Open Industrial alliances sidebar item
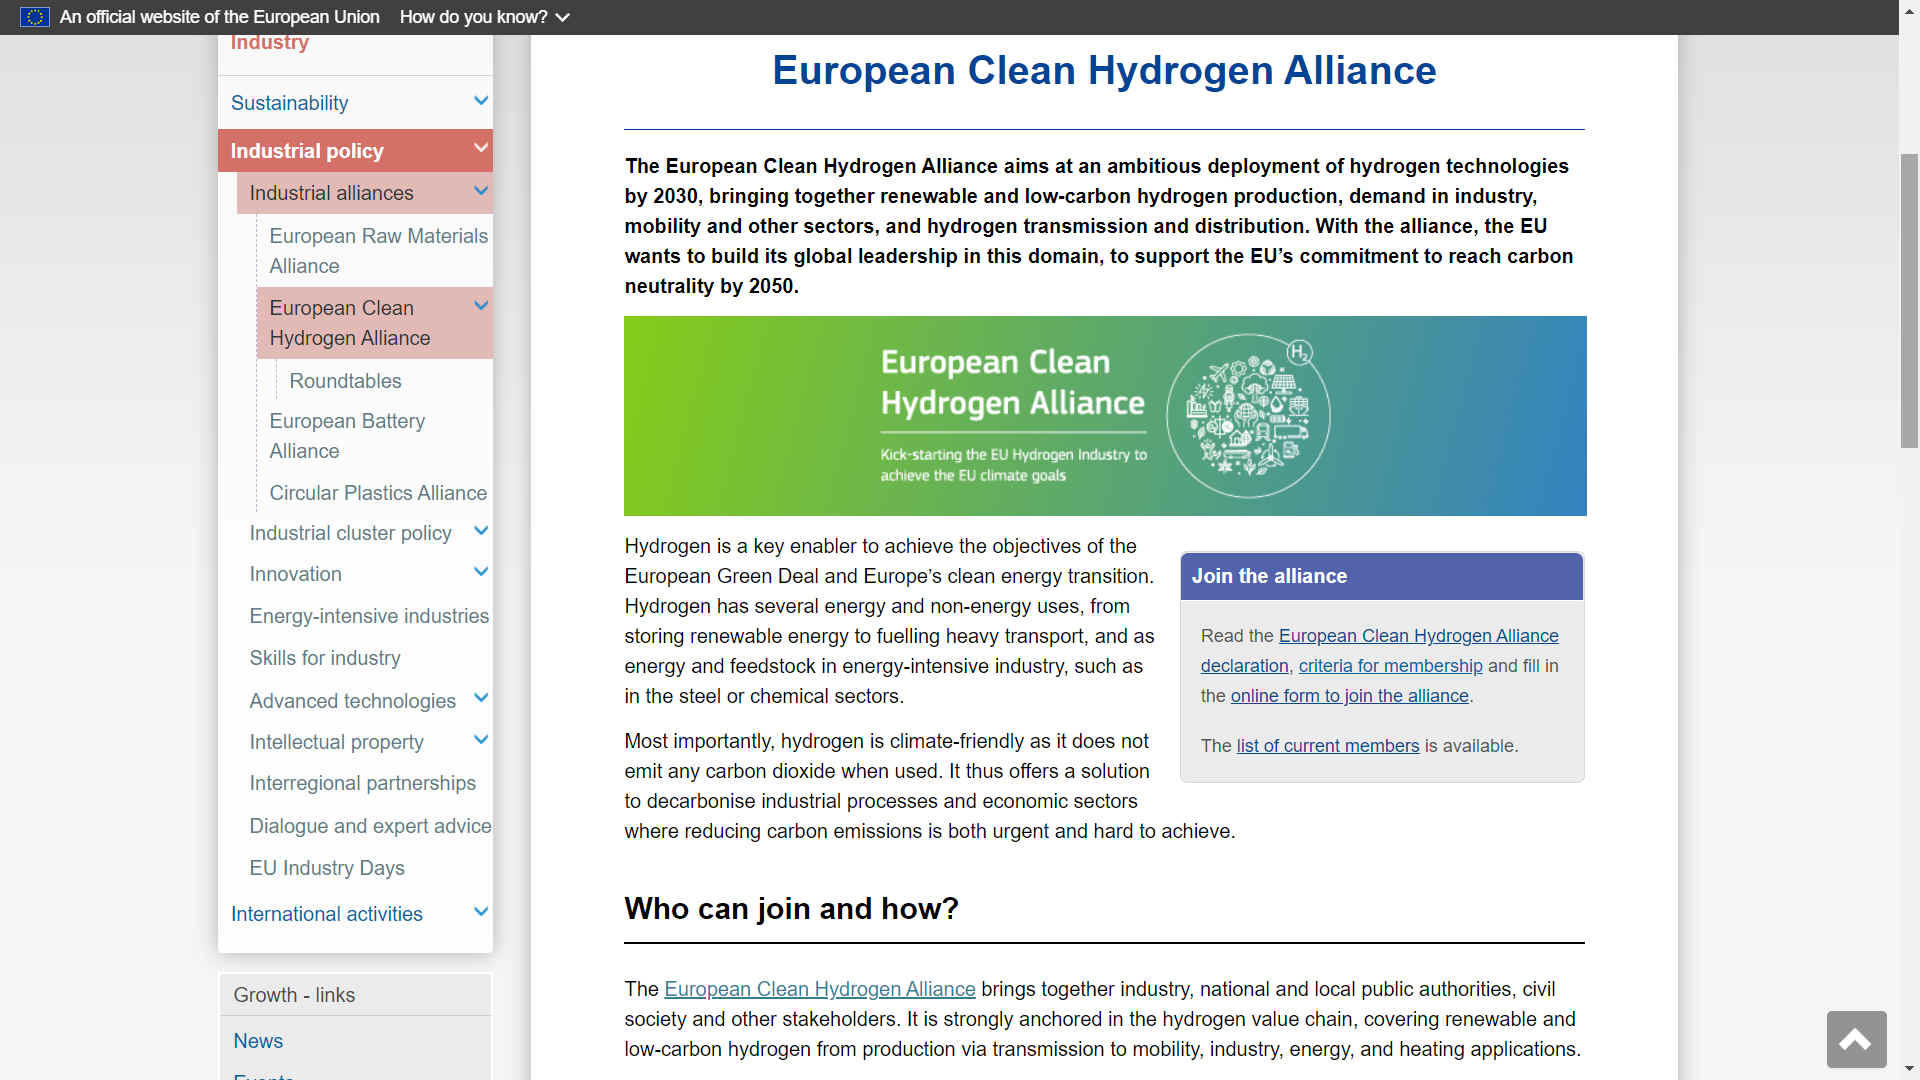The height and width of the screenshot is (1080, 1920). [331, 193]
